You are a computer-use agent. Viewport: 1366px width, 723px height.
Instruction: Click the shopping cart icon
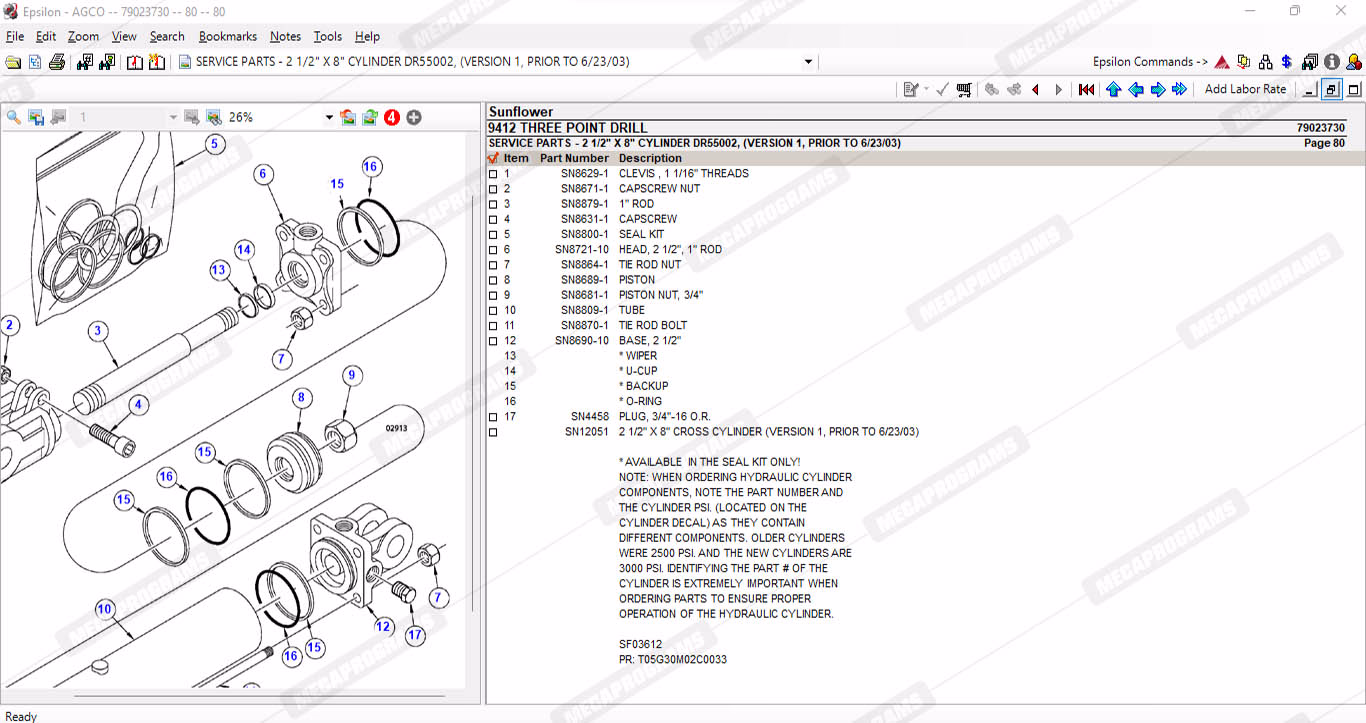click(x=964, y=90)
